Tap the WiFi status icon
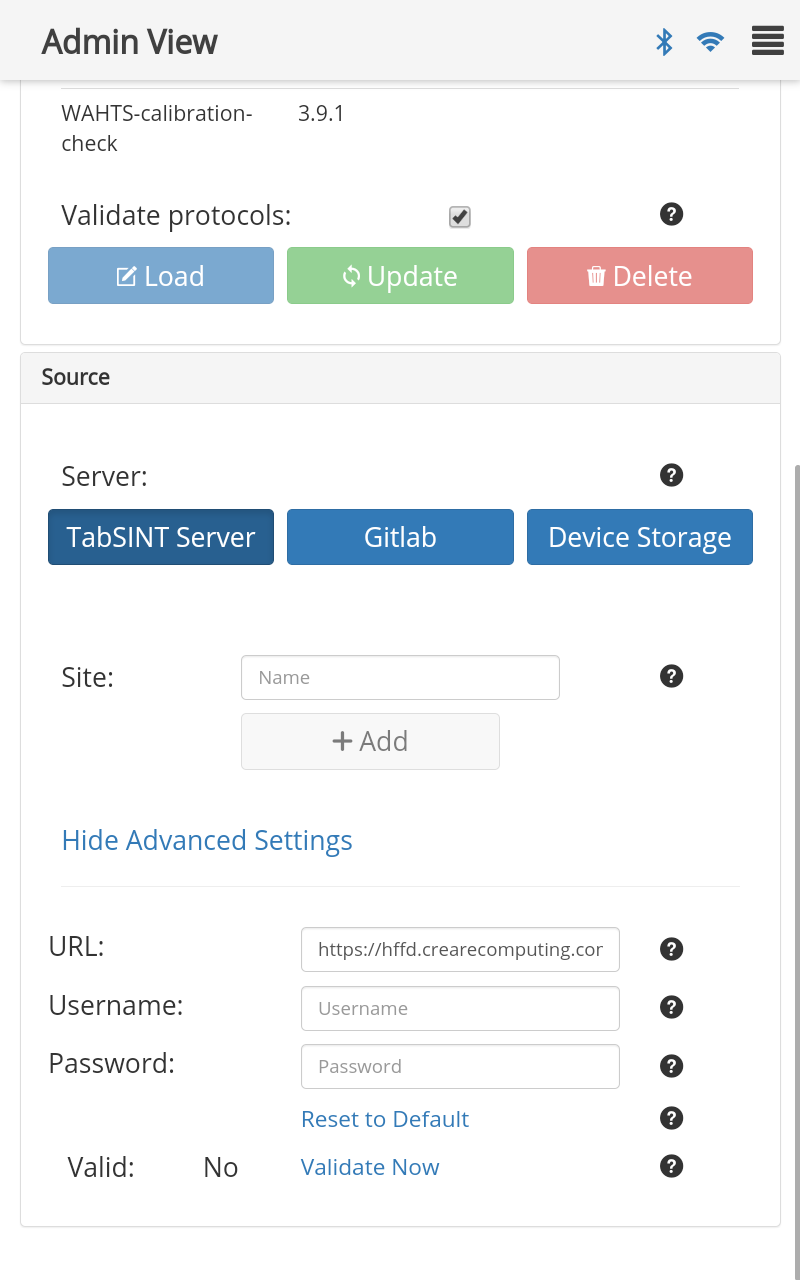The image size is (800, 1280). [710, 42]
